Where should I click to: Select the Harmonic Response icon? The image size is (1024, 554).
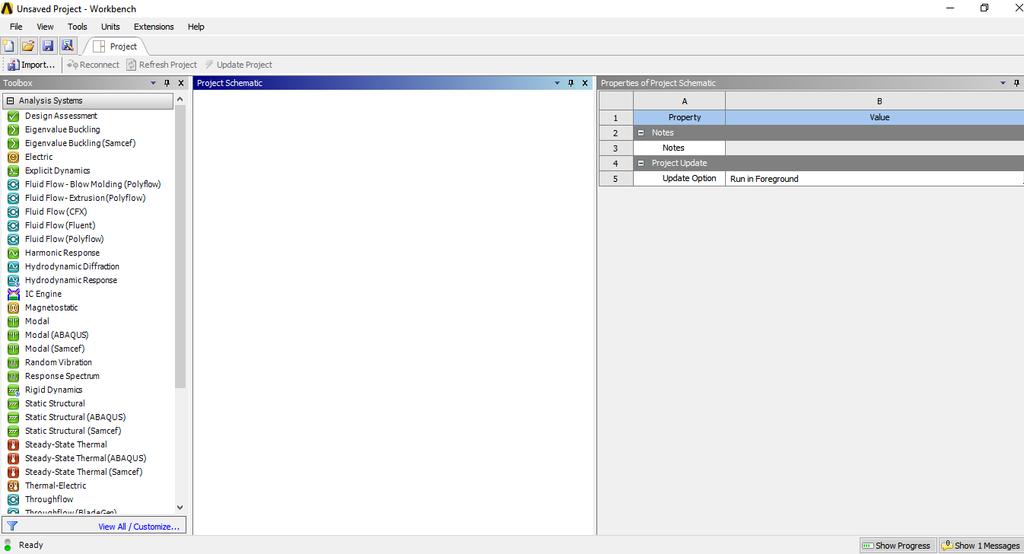(13, 253)
